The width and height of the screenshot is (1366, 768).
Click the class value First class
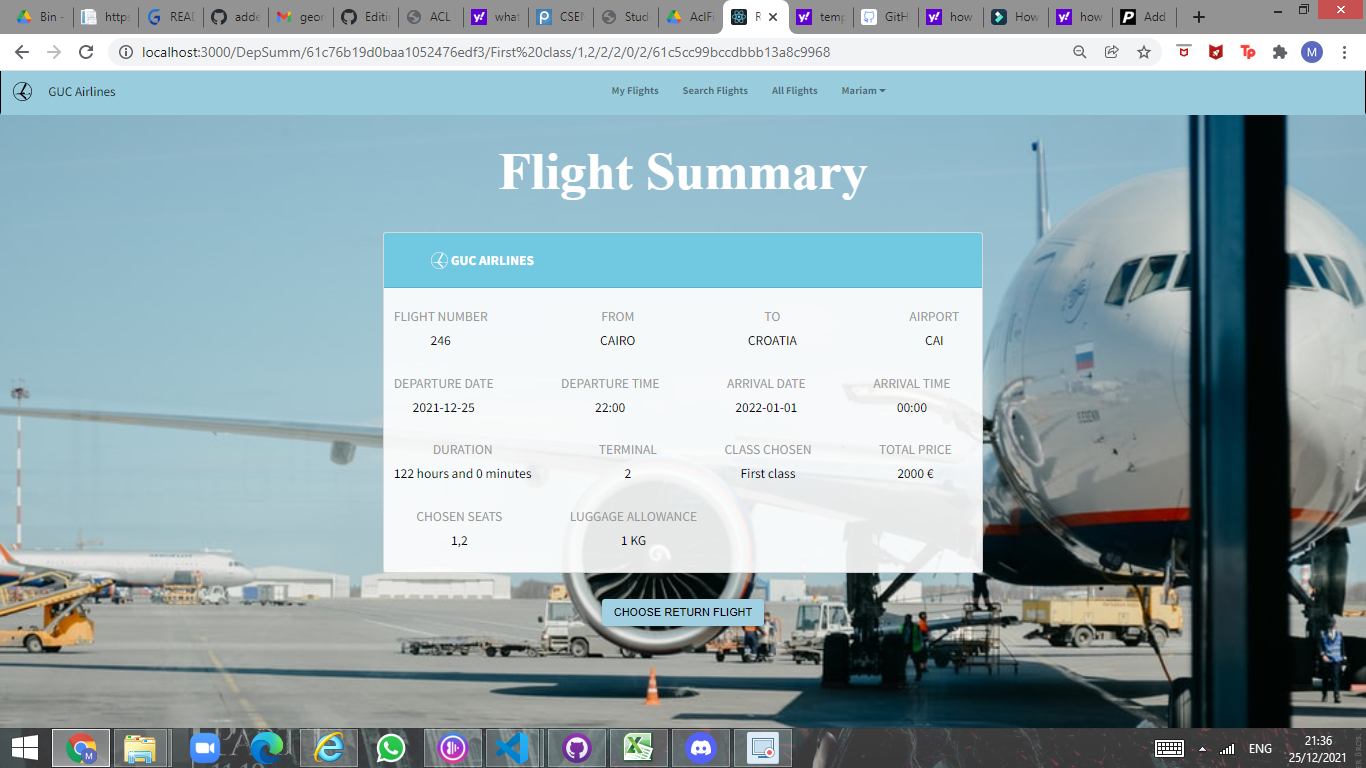click(x=768, y=474)
